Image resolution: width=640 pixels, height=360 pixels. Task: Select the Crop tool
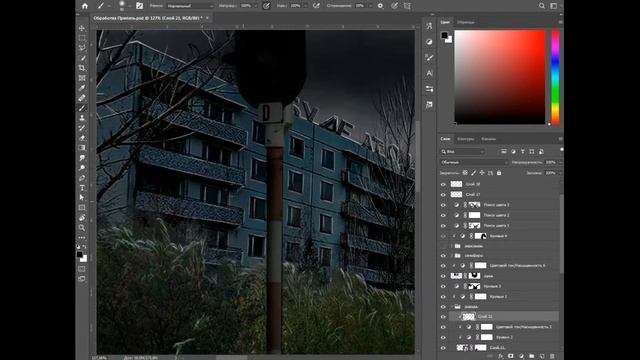click(82, 68)
